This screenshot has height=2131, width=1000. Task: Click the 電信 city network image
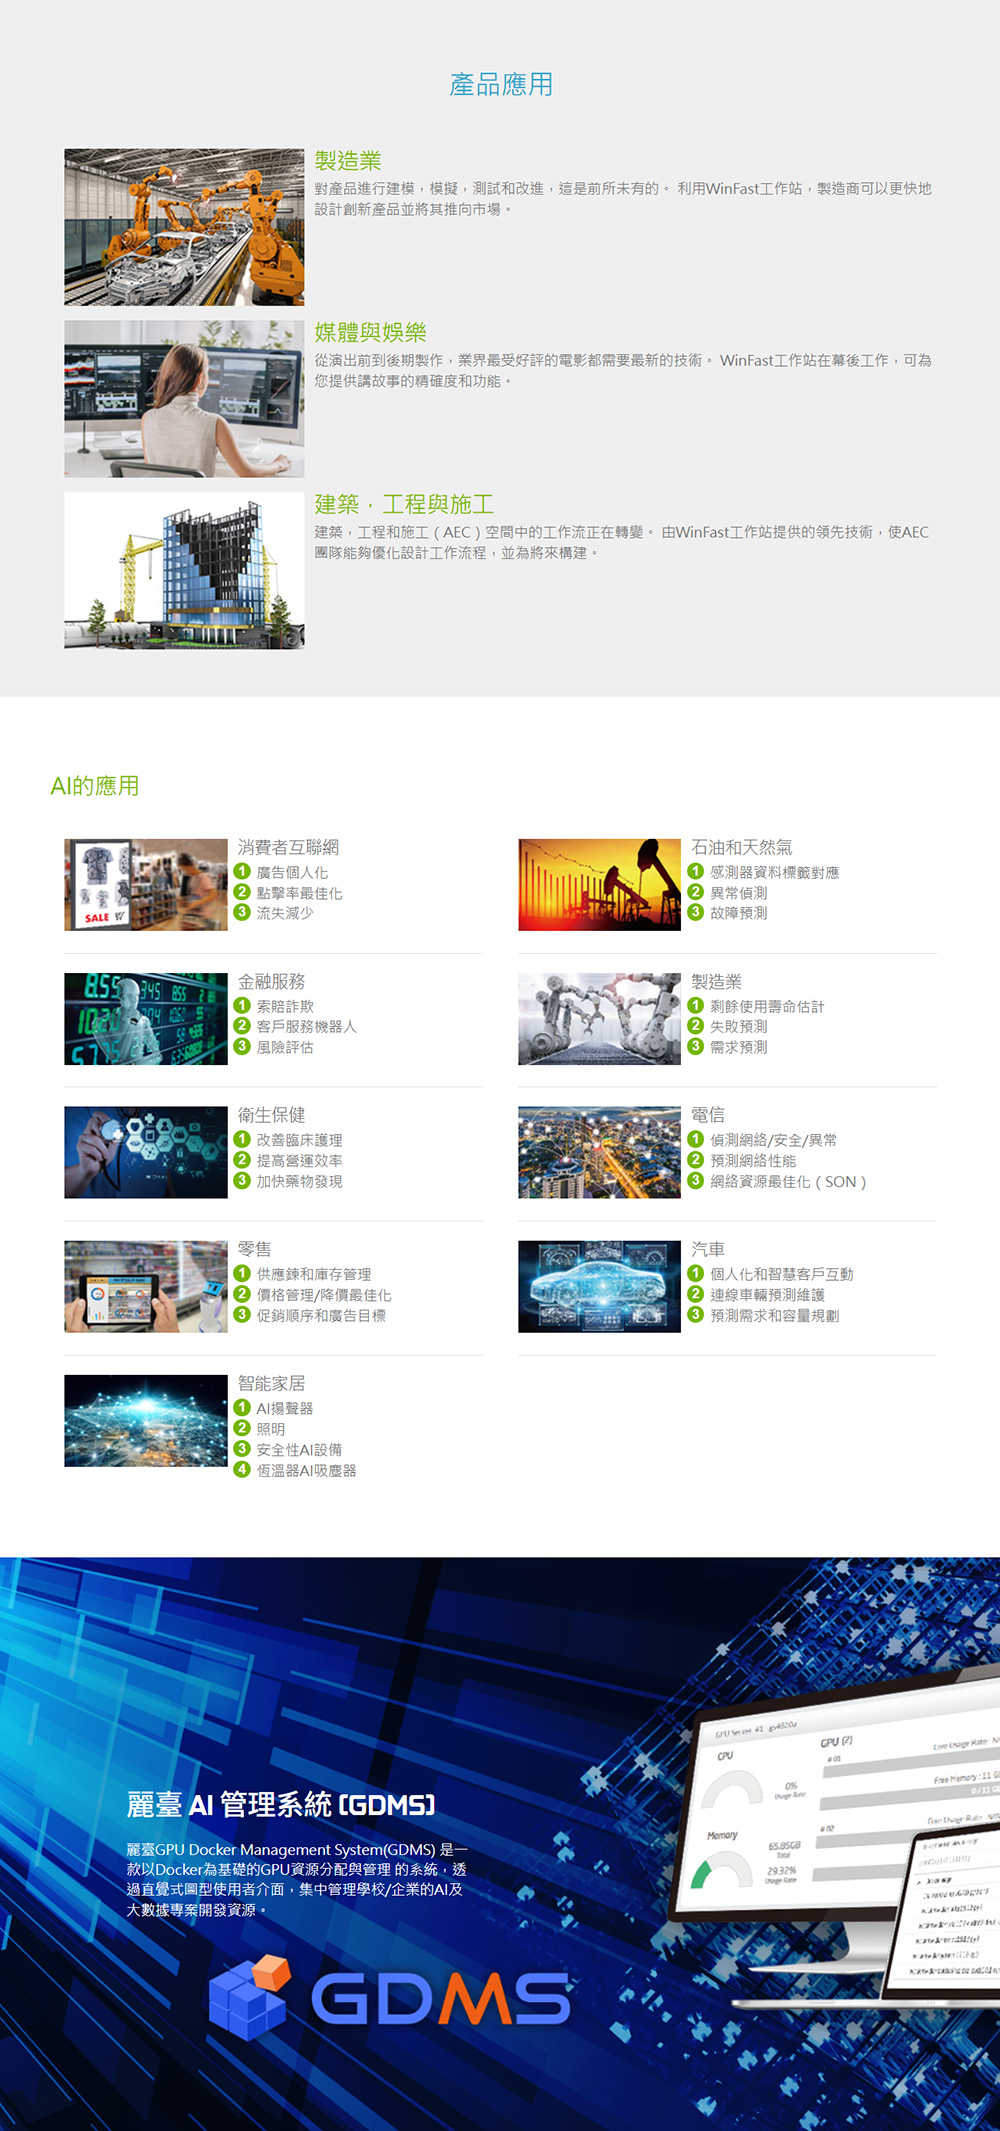600,1152
